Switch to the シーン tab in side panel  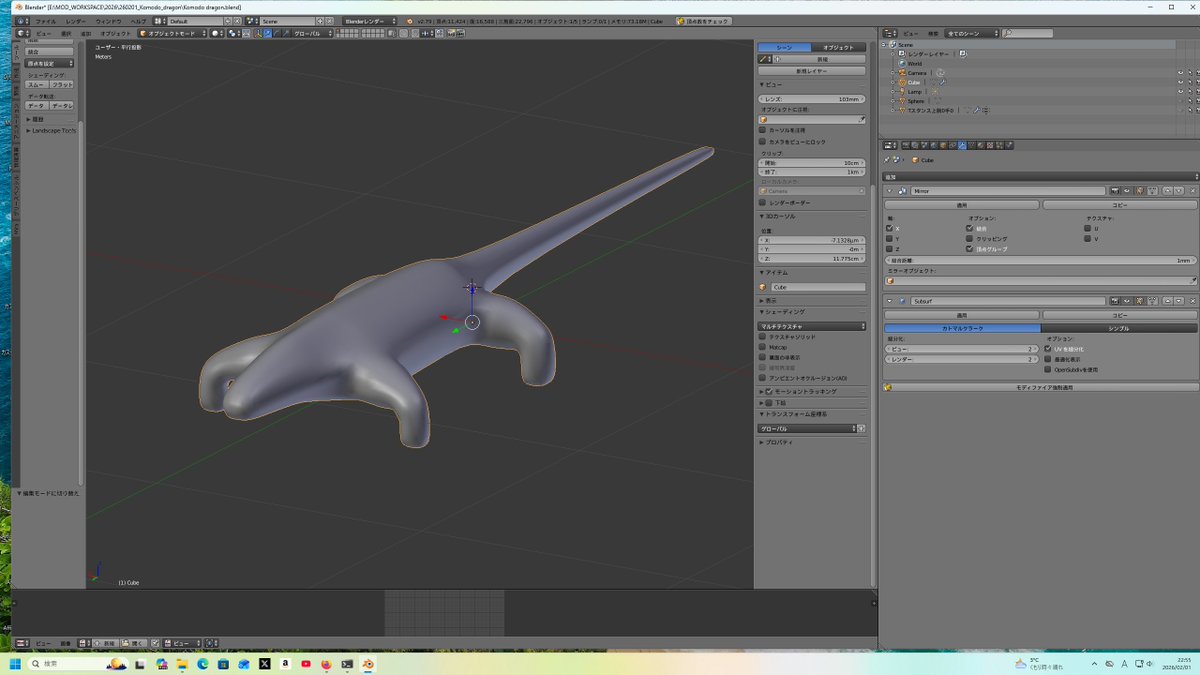click(784, 47)
